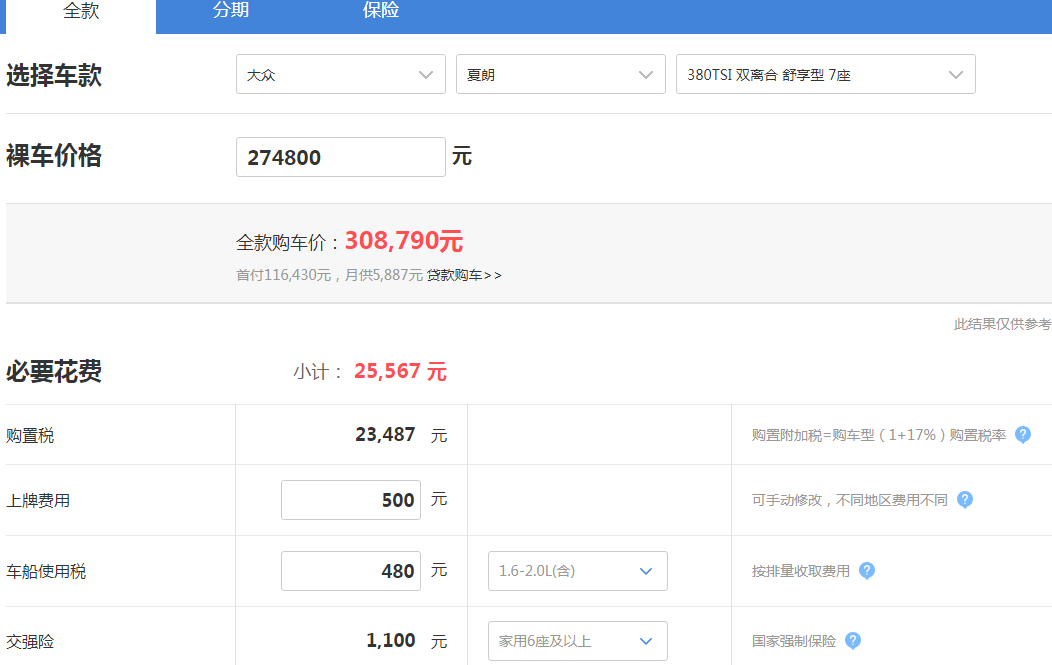Open help icon next to 可手动修改 note
This screenshot has height=665, width=1052.
pyautogui.click(x=965, y=500)
